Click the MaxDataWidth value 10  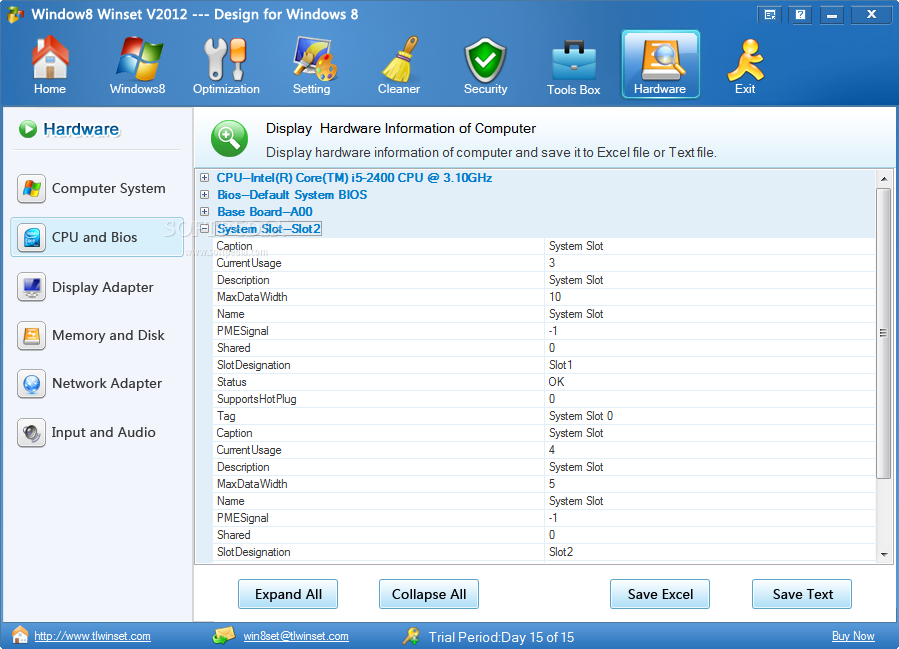click(555, 297)
